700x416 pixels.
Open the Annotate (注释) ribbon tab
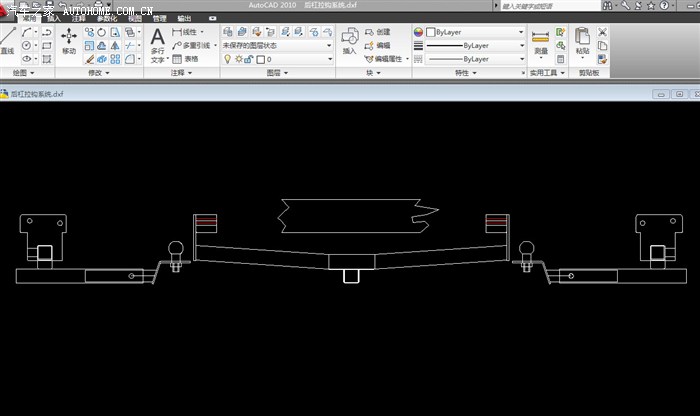tap(79, 18)
